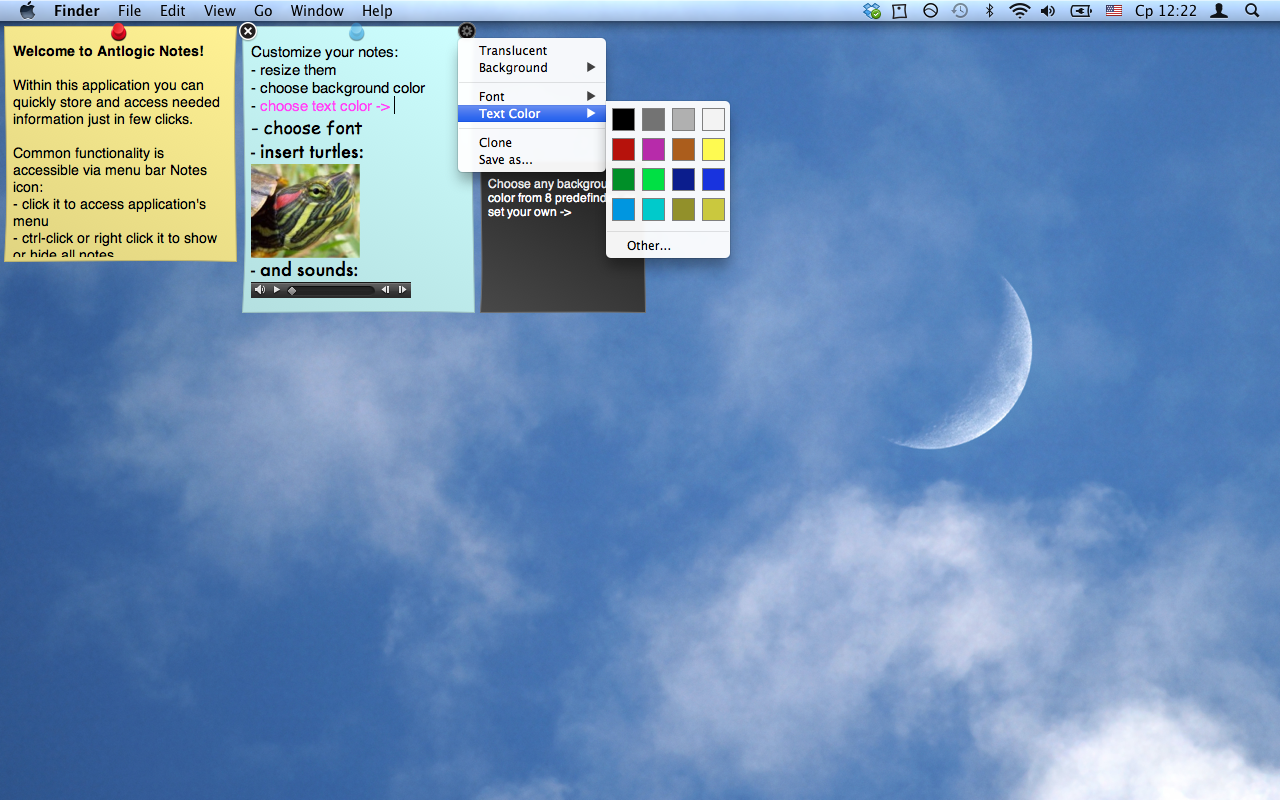
Task: Click the 'Welcome to Antlogic Notes!' heading
Action: [108, 51]
